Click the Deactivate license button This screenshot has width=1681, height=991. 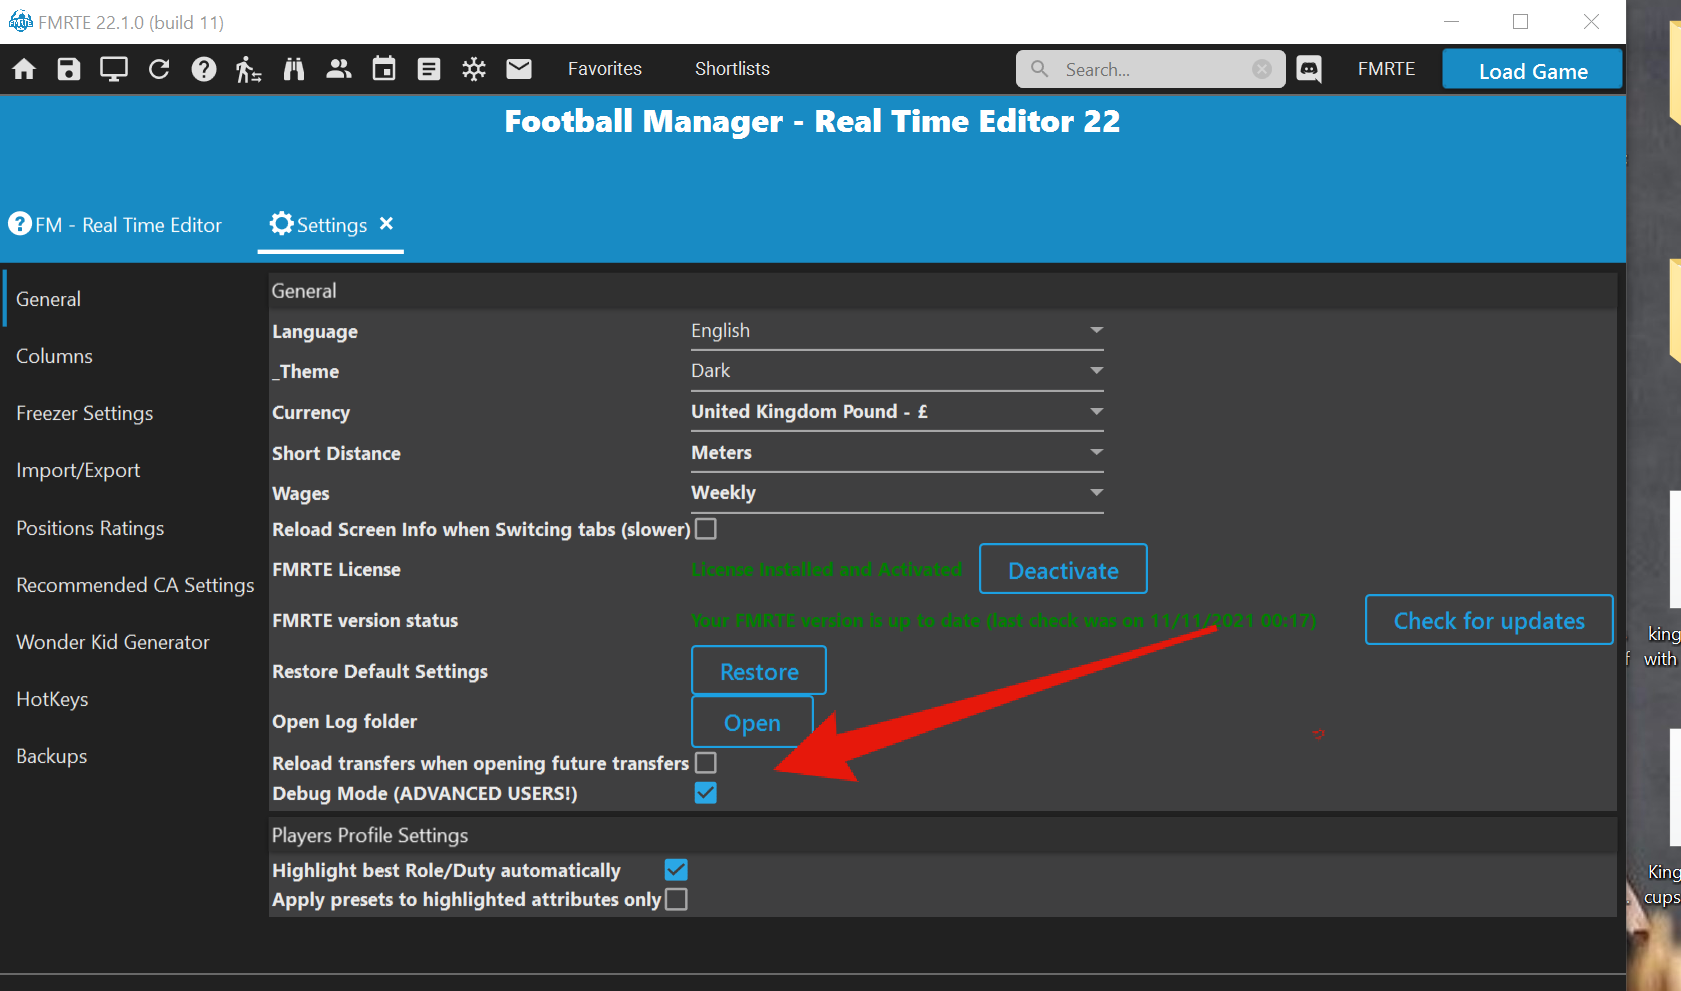coord(1063,570)
